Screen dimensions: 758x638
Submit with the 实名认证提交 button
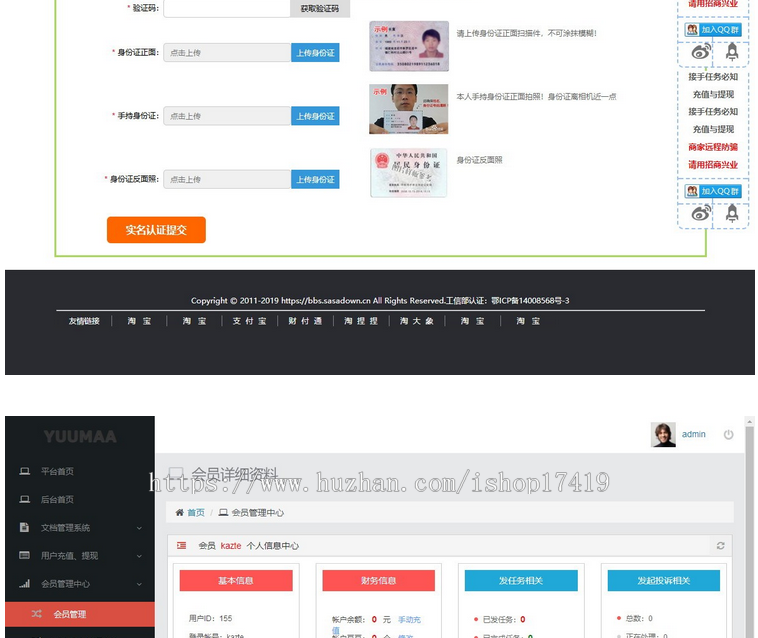(156, 230)
